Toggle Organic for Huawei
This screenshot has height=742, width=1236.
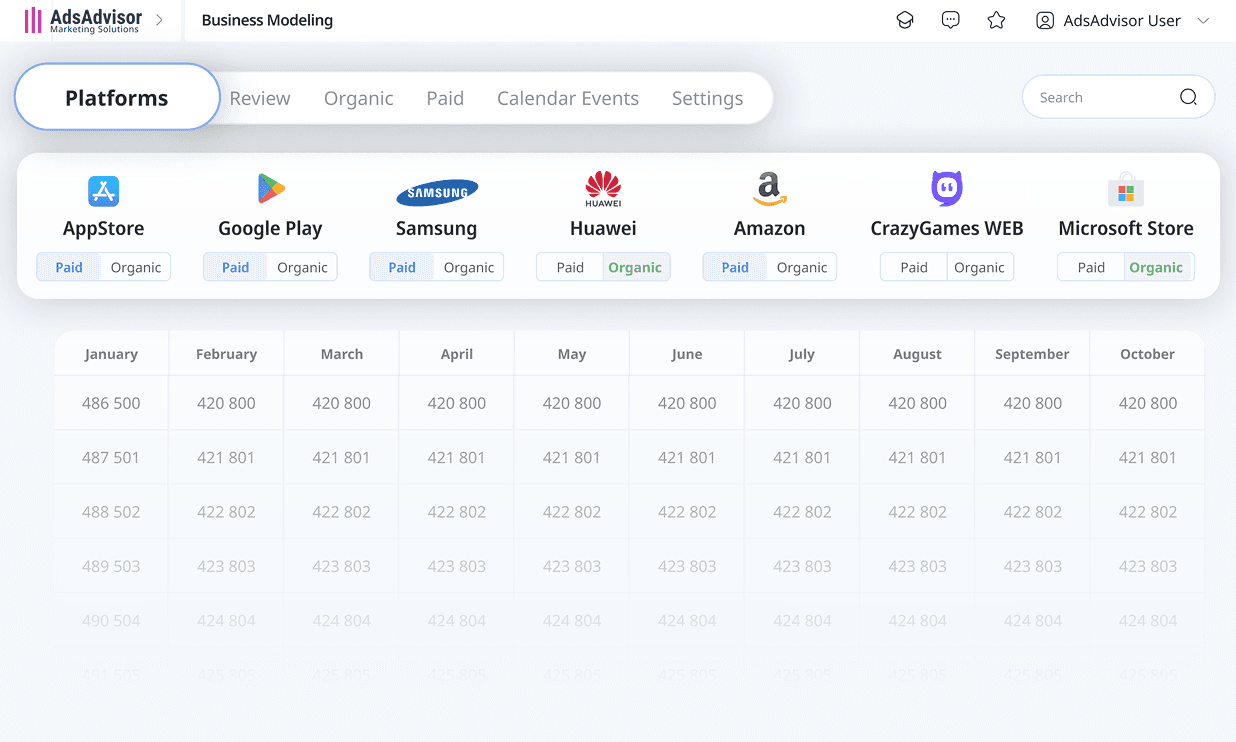tap(635, 267)
